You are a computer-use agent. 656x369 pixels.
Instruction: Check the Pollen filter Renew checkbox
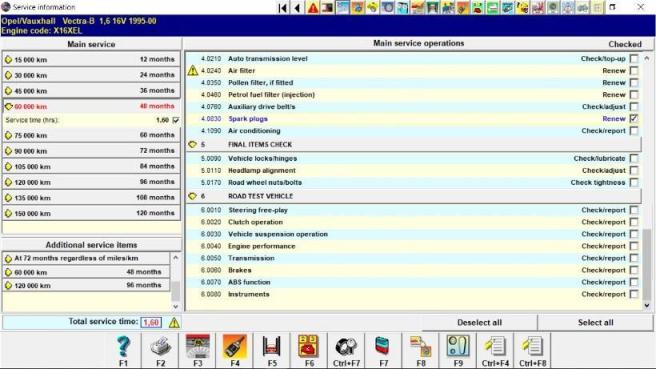[x=634, y=83]
